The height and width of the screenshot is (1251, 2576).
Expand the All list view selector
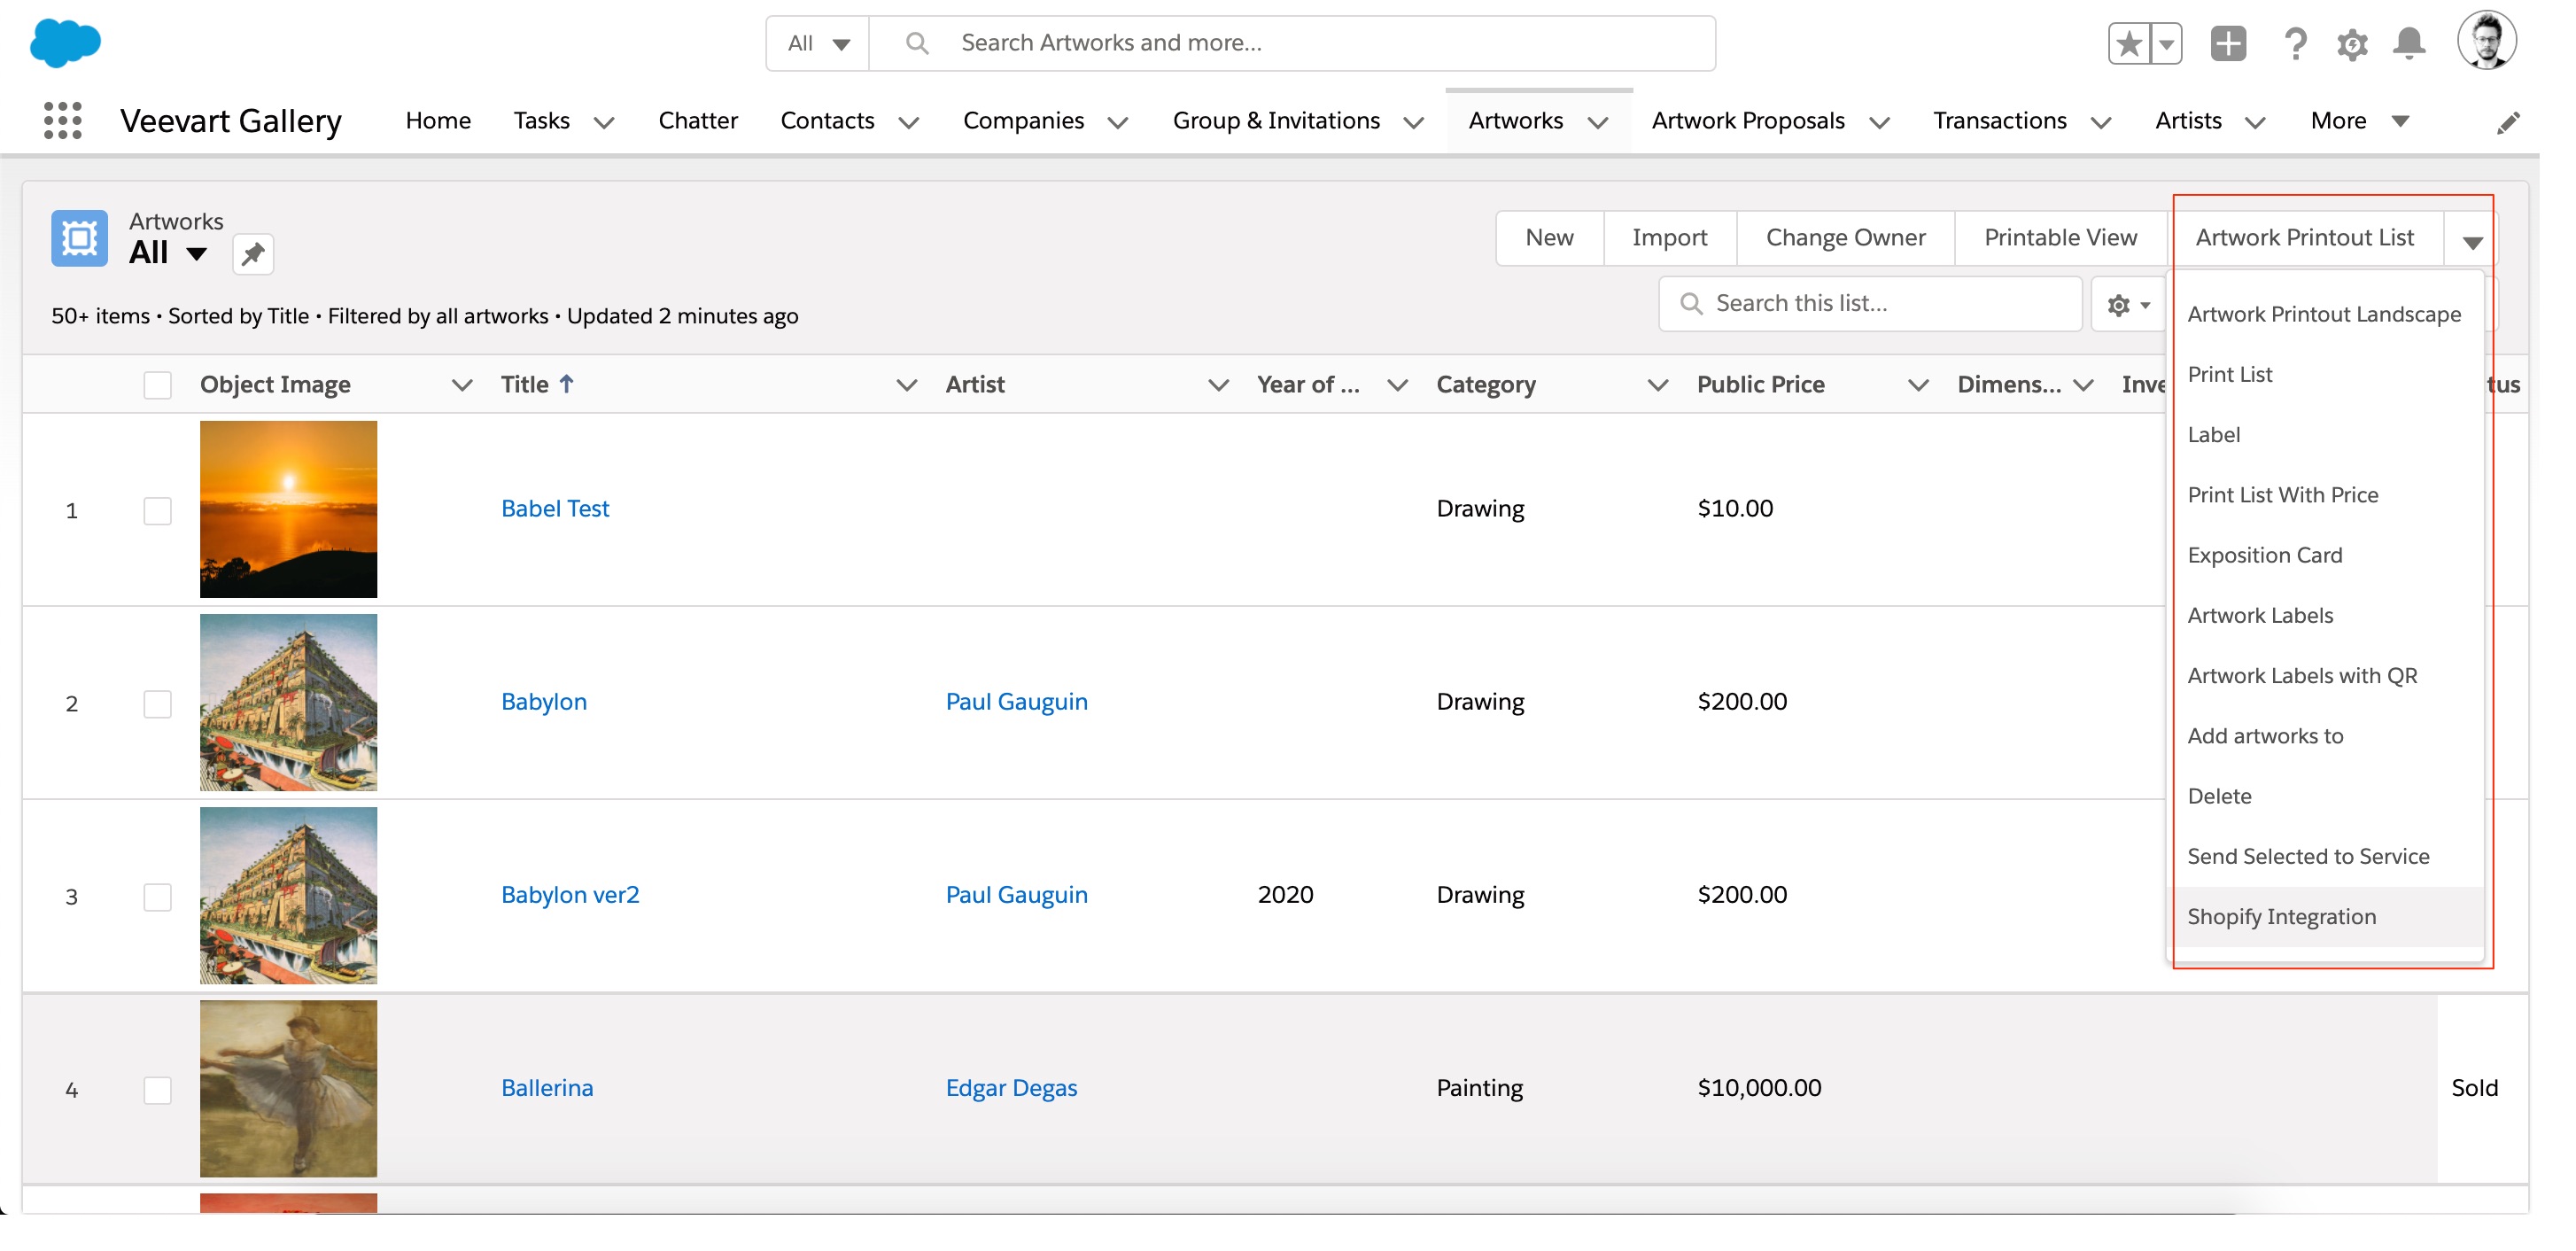click(x=197, y=254)
